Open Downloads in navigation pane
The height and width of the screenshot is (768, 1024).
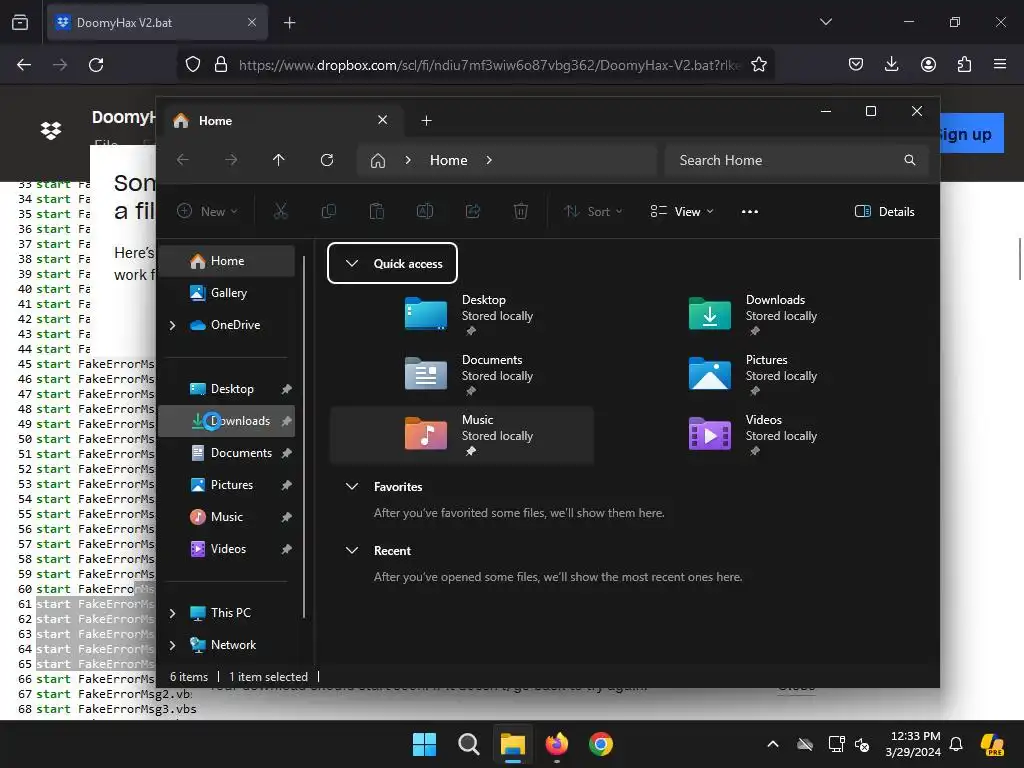pyautogui.click(x=227, y=421)
